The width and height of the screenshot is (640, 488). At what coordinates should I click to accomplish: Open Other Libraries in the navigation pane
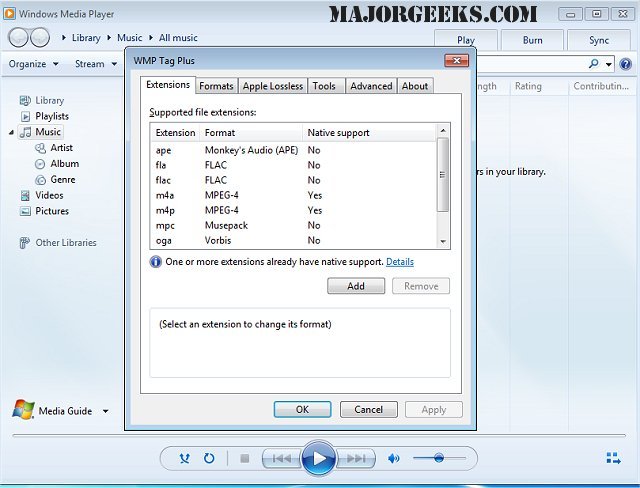coord(58,243)
